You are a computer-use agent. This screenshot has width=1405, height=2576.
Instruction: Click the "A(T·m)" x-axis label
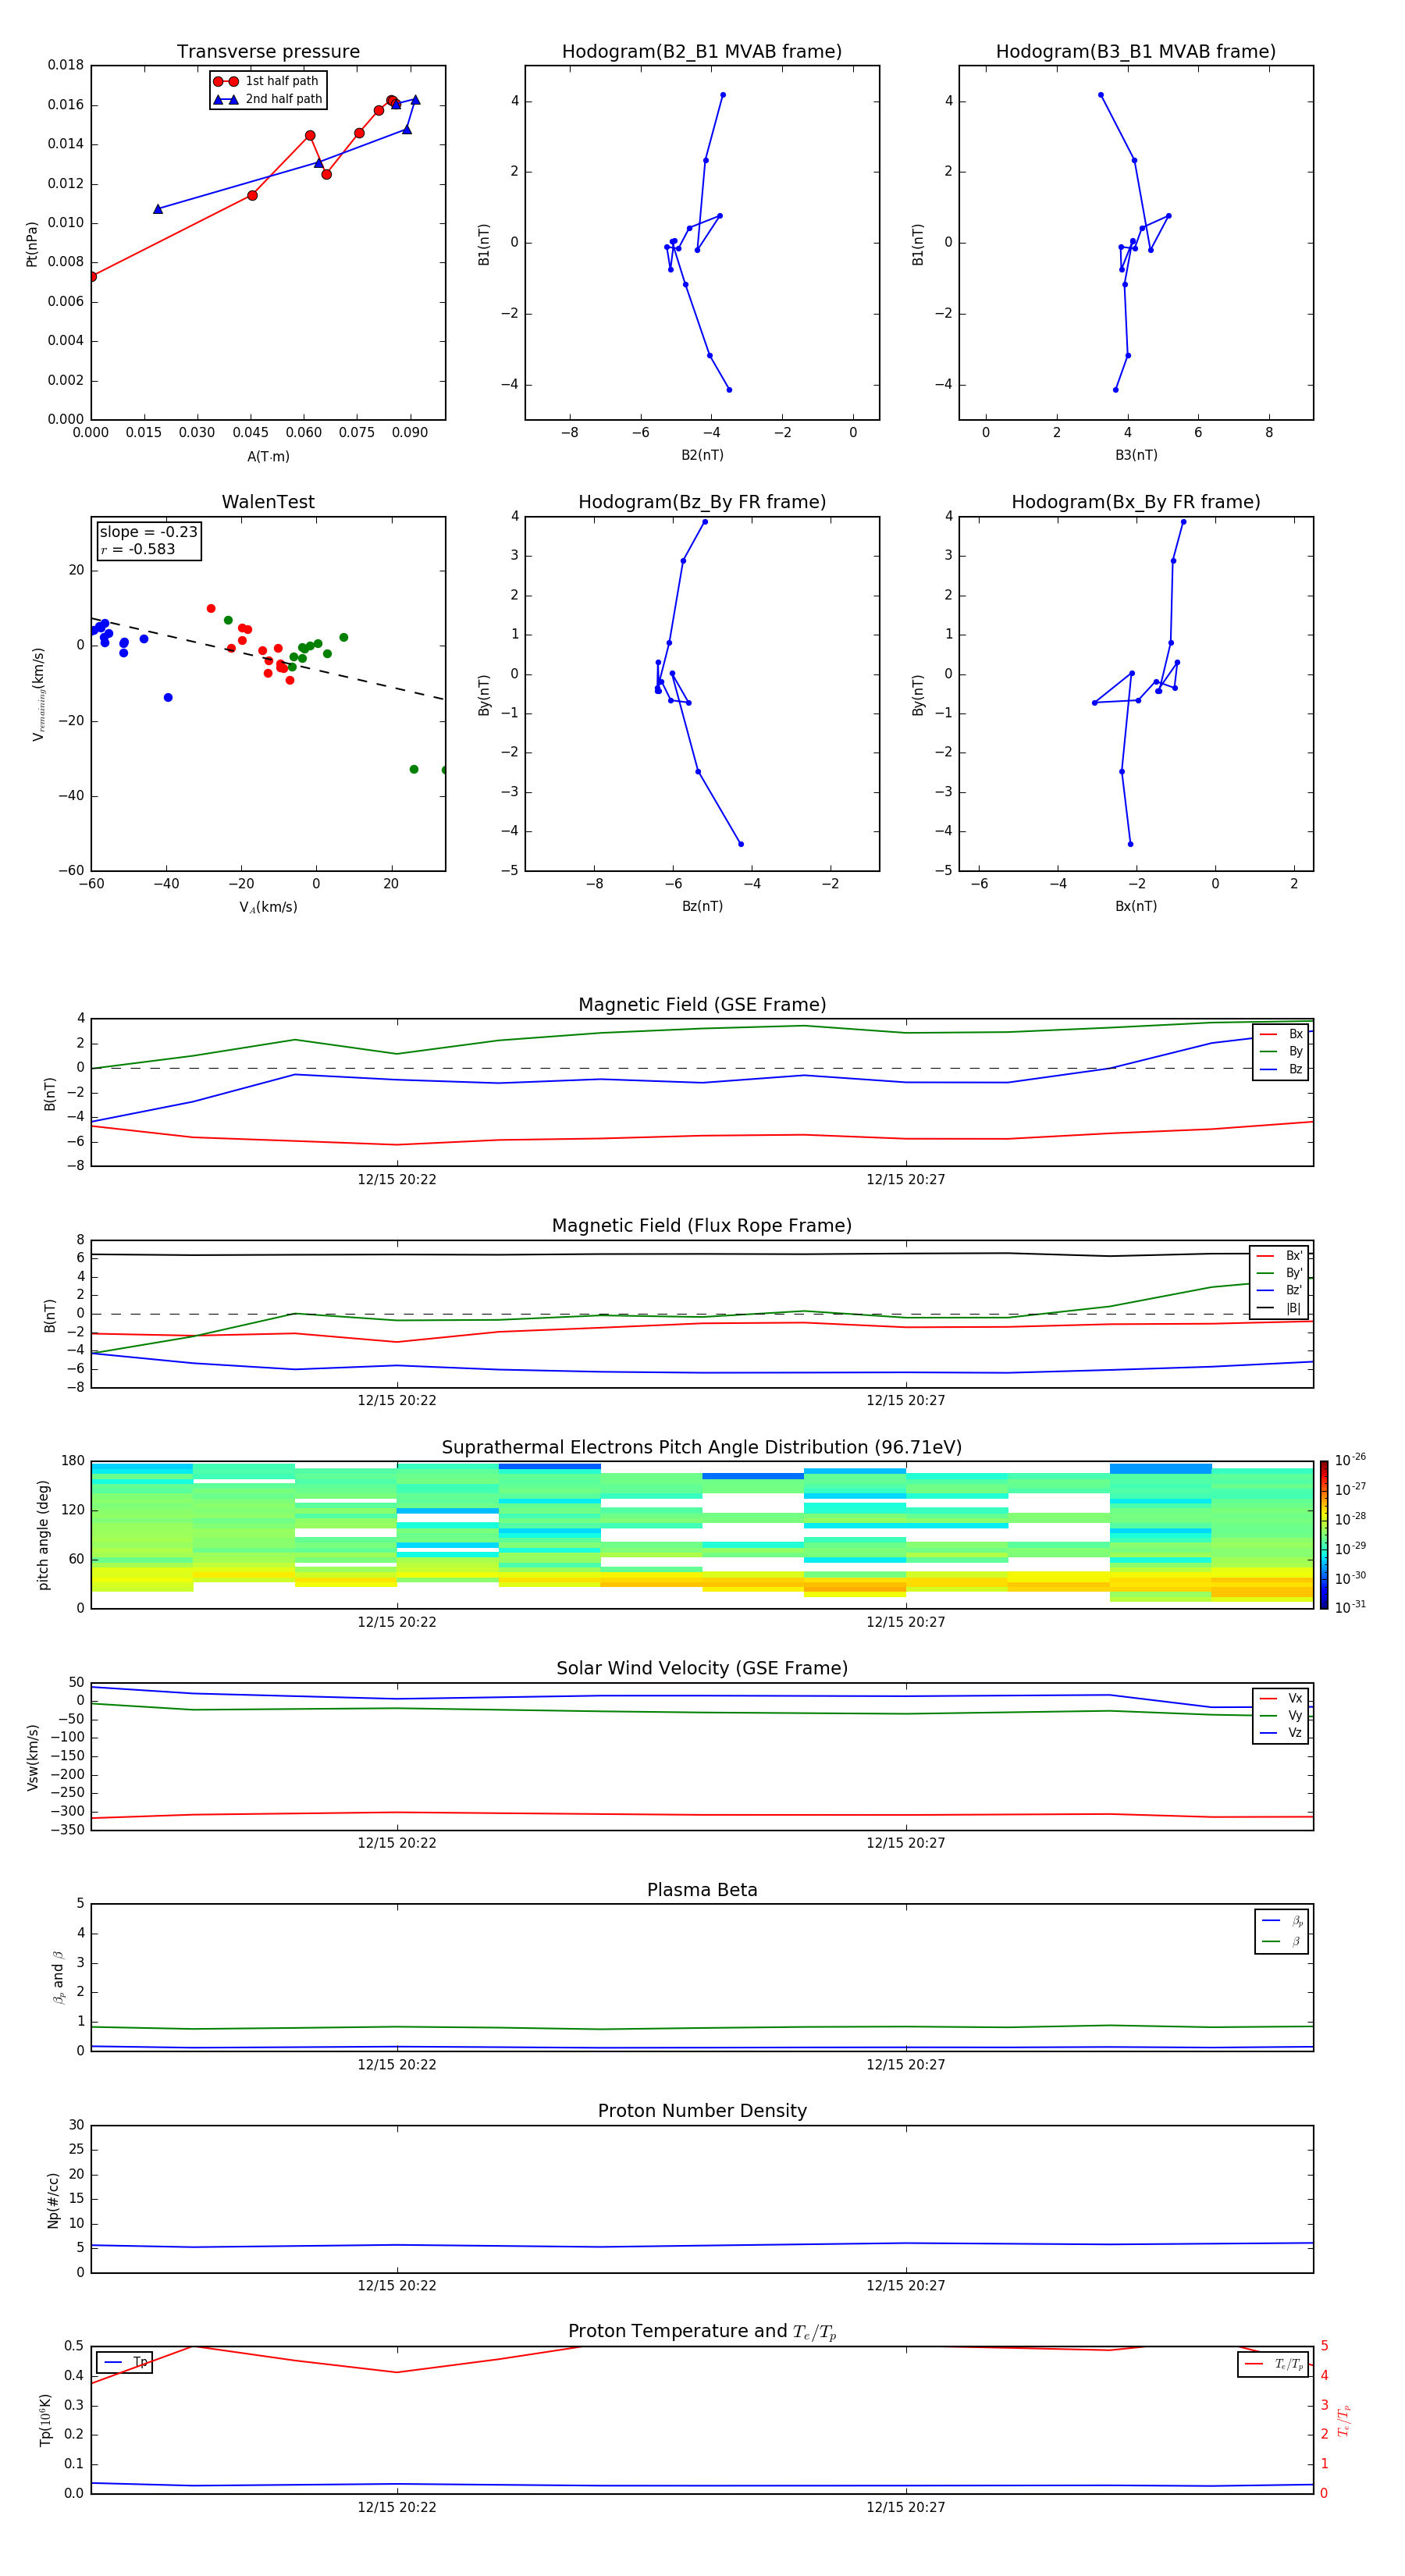click(268, 457)
